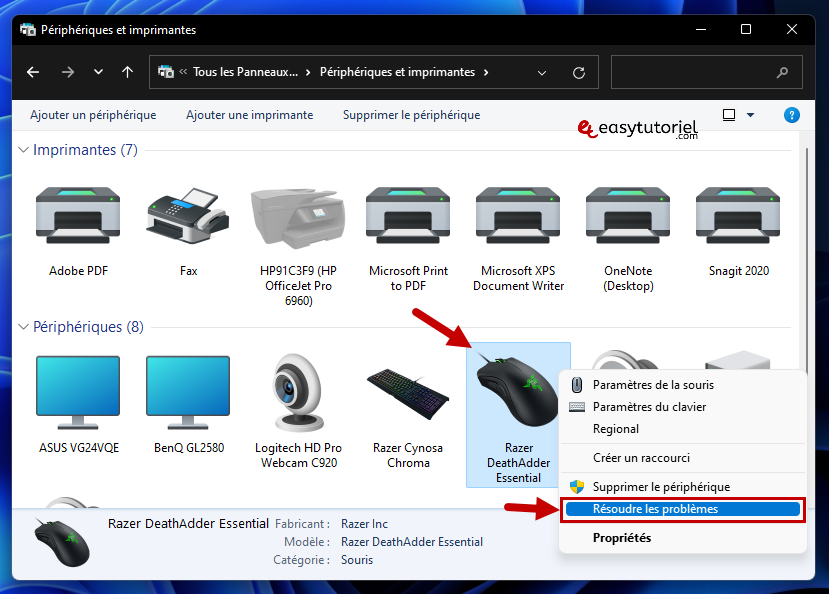Select the ASUS VG24VQE monitor icon
829x594 pixels.
(78, 392)
